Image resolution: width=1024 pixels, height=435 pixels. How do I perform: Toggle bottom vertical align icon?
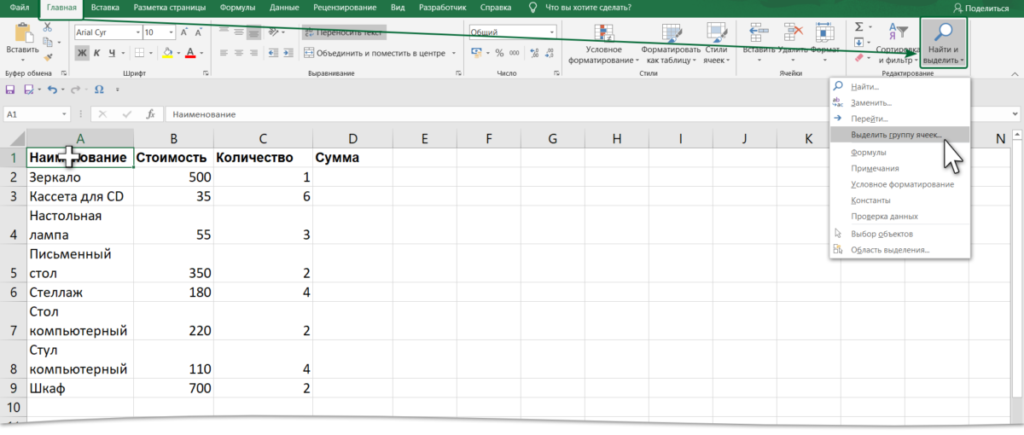[x=253, y=32]
